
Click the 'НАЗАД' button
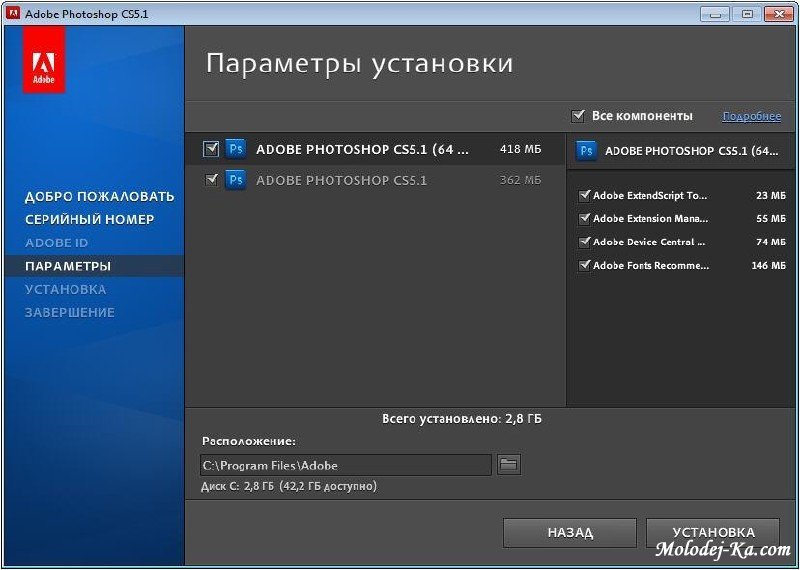pyautogui.click(x=570, y=533)
